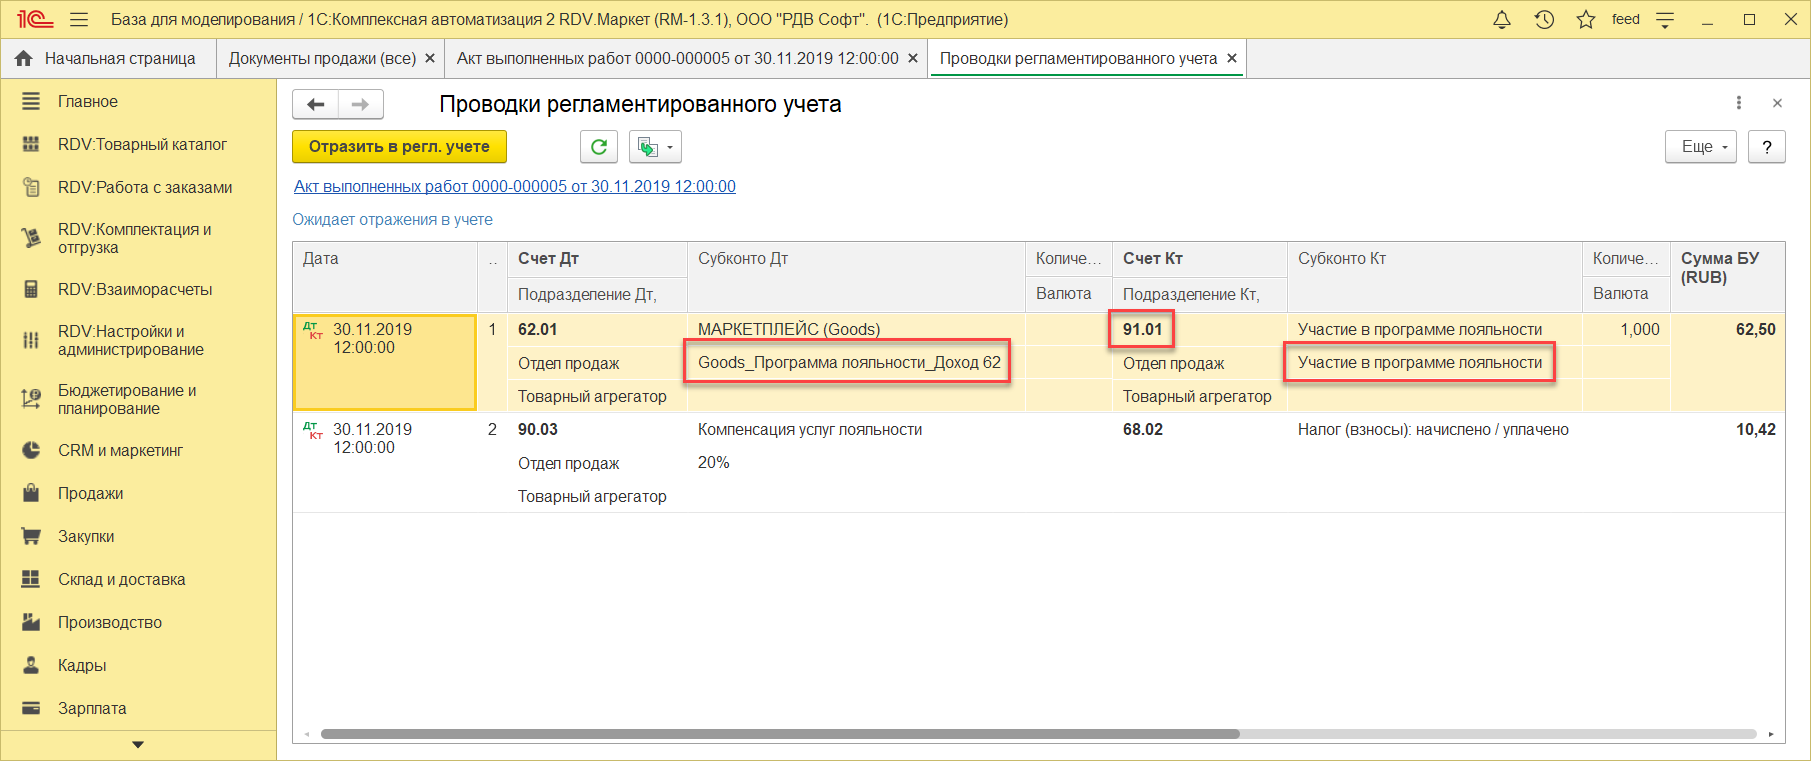Expand the Еще dropdown menu

pyautogui.click(x=1700, y=147)
